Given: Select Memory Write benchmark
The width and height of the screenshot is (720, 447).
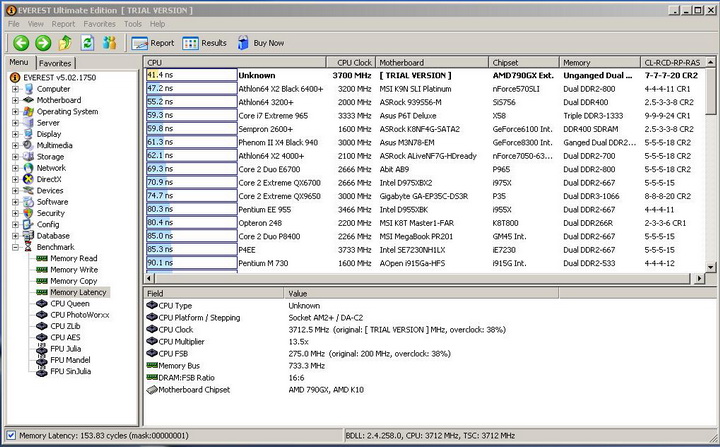Looking at the screenshot, I should (74, 270).
